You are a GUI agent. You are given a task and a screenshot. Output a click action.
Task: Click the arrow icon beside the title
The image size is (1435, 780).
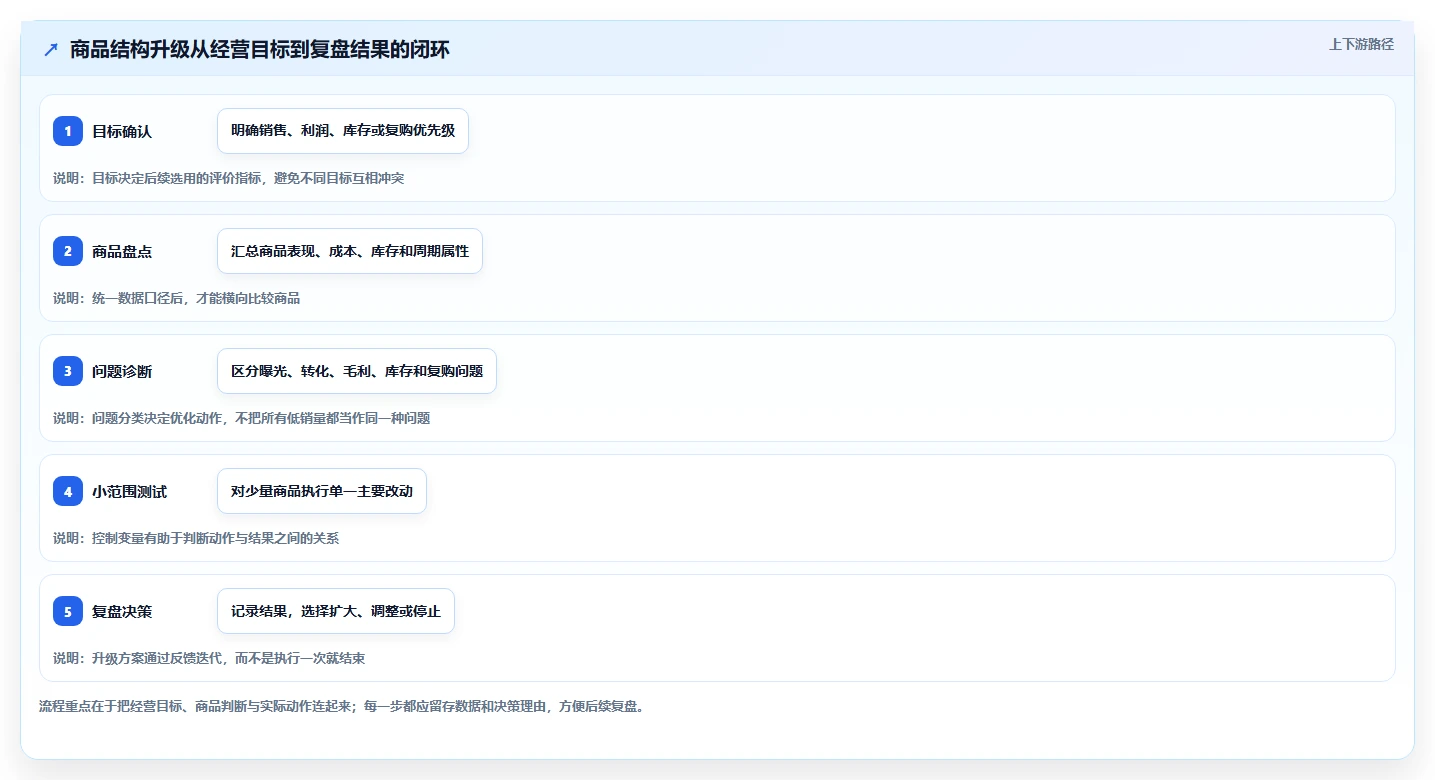pos(51,50)
